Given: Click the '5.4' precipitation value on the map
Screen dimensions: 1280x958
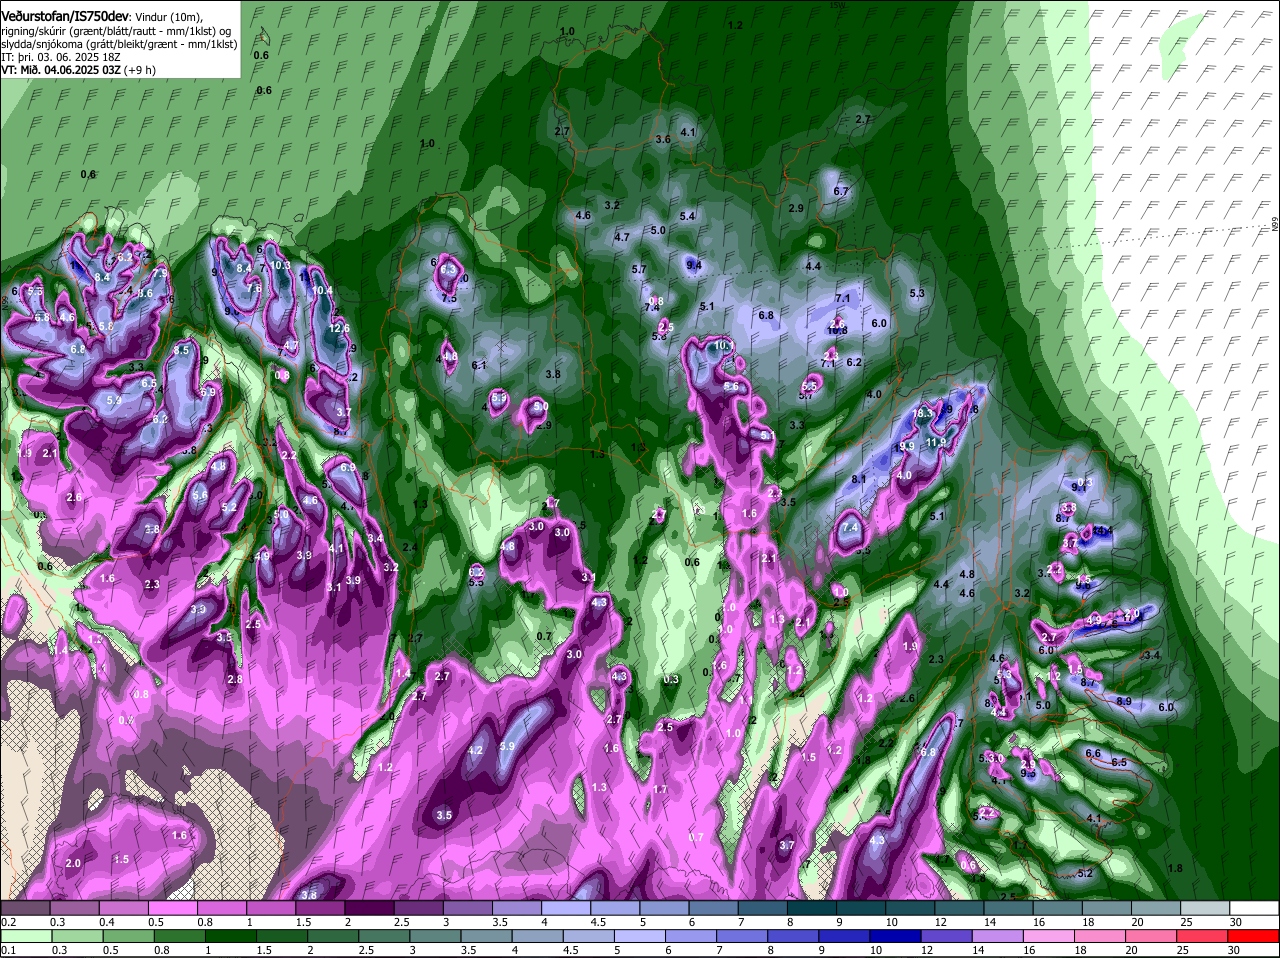Looking at the screenshot, I should pos(687,216).
